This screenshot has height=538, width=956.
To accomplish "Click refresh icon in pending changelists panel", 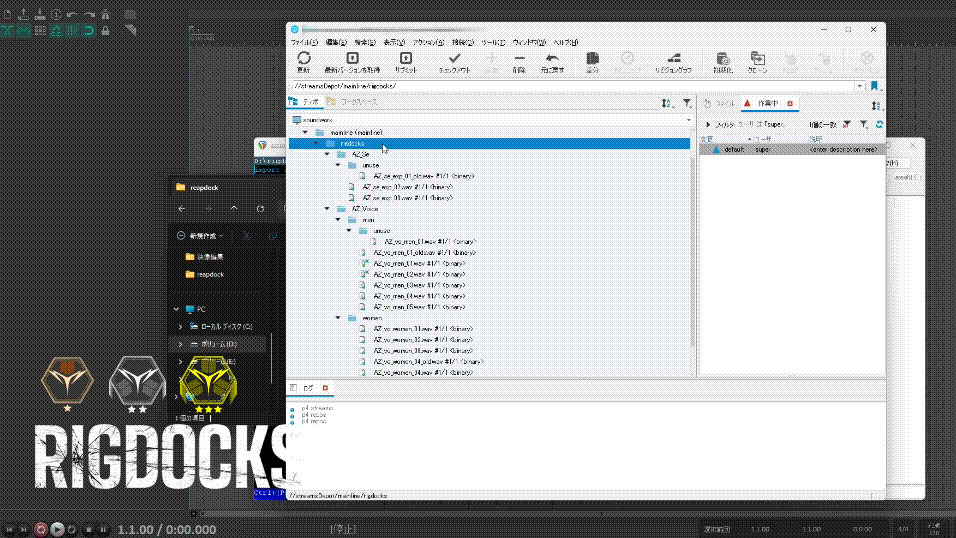I will [x=879, y=124].
